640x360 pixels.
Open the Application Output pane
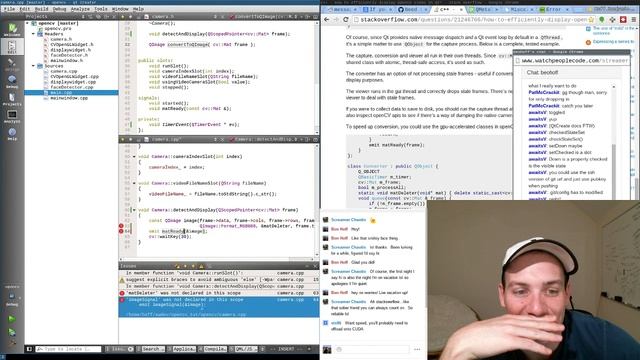pos(182,349)
